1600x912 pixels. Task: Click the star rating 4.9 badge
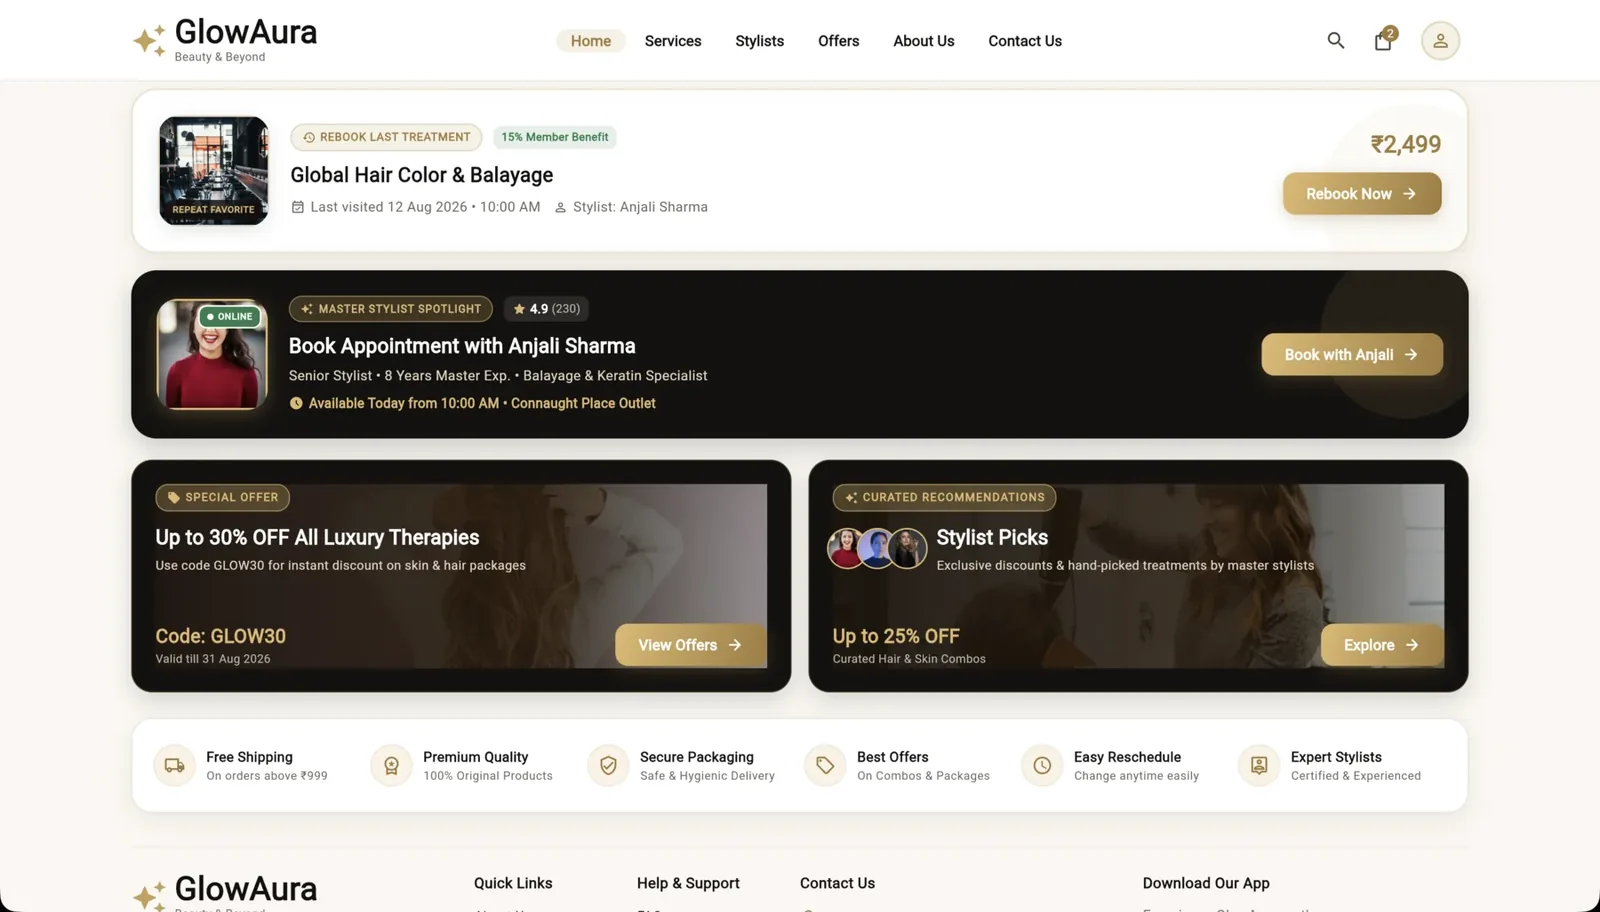coord(547,309)
